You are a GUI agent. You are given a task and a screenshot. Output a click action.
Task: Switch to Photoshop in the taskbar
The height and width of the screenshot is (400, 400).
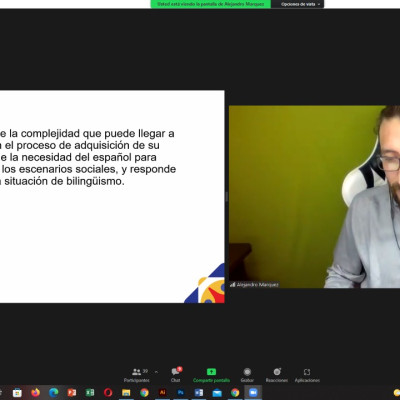(x=180, y=393)
